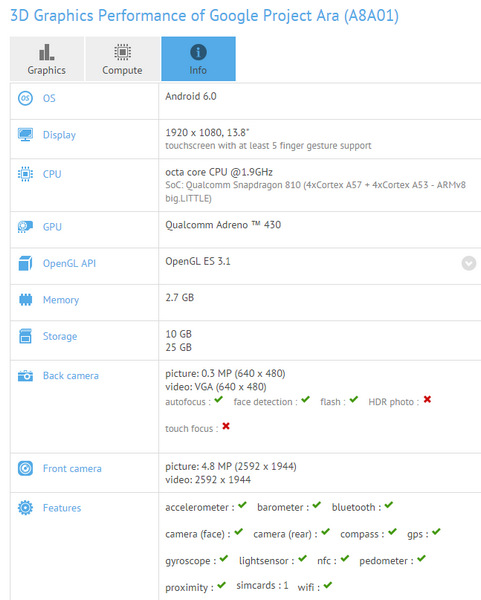
Task: Click the Display monitor icon
Action: point(25,135)
